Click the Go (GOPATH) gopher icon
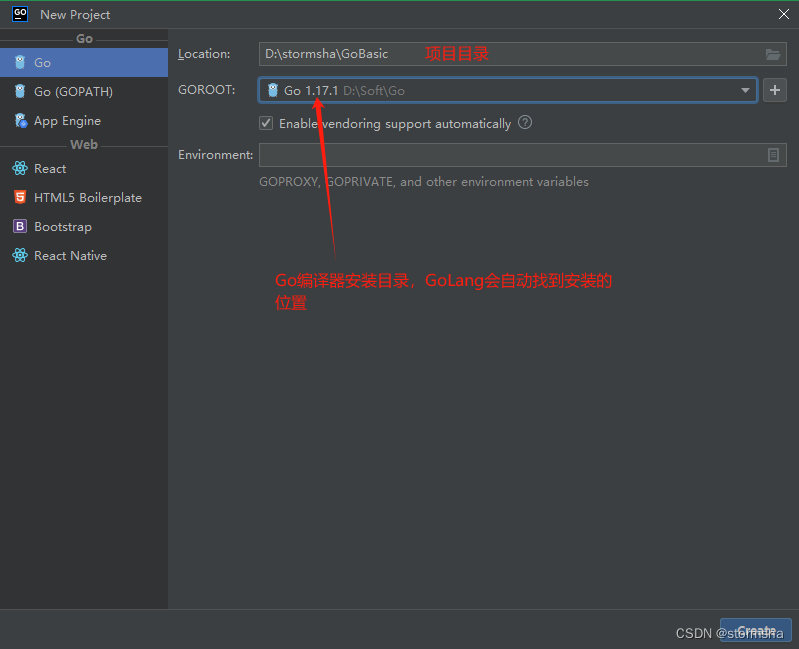Viewport: 799px width, 649px height. coord(20,91)
